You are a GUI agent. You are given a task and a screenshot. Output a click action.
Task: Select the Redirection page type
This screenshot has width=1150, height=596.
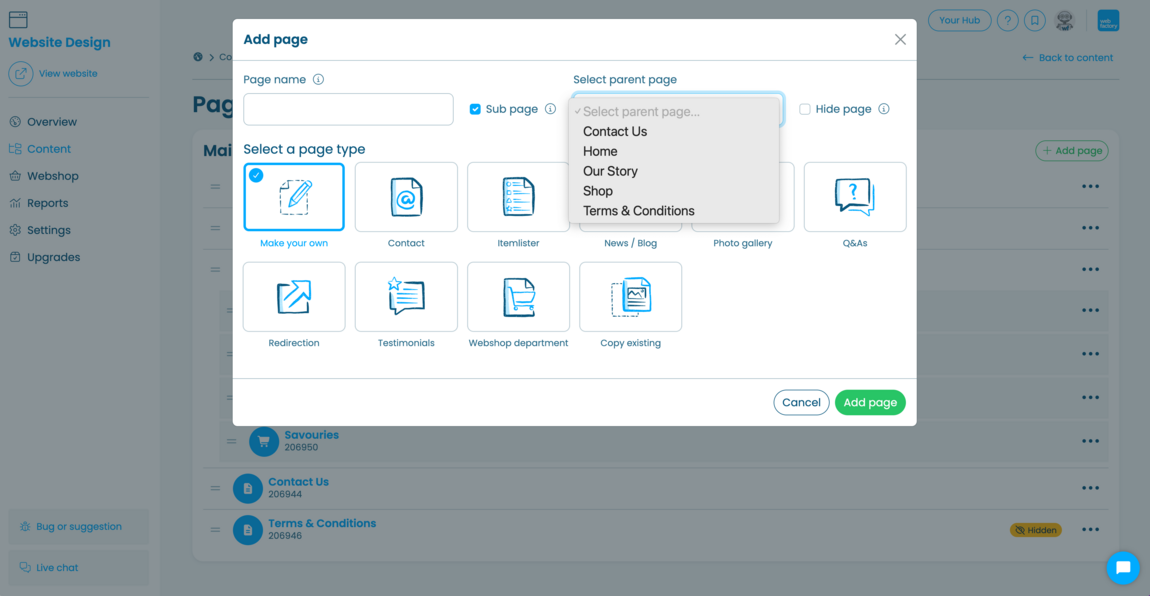294,297
